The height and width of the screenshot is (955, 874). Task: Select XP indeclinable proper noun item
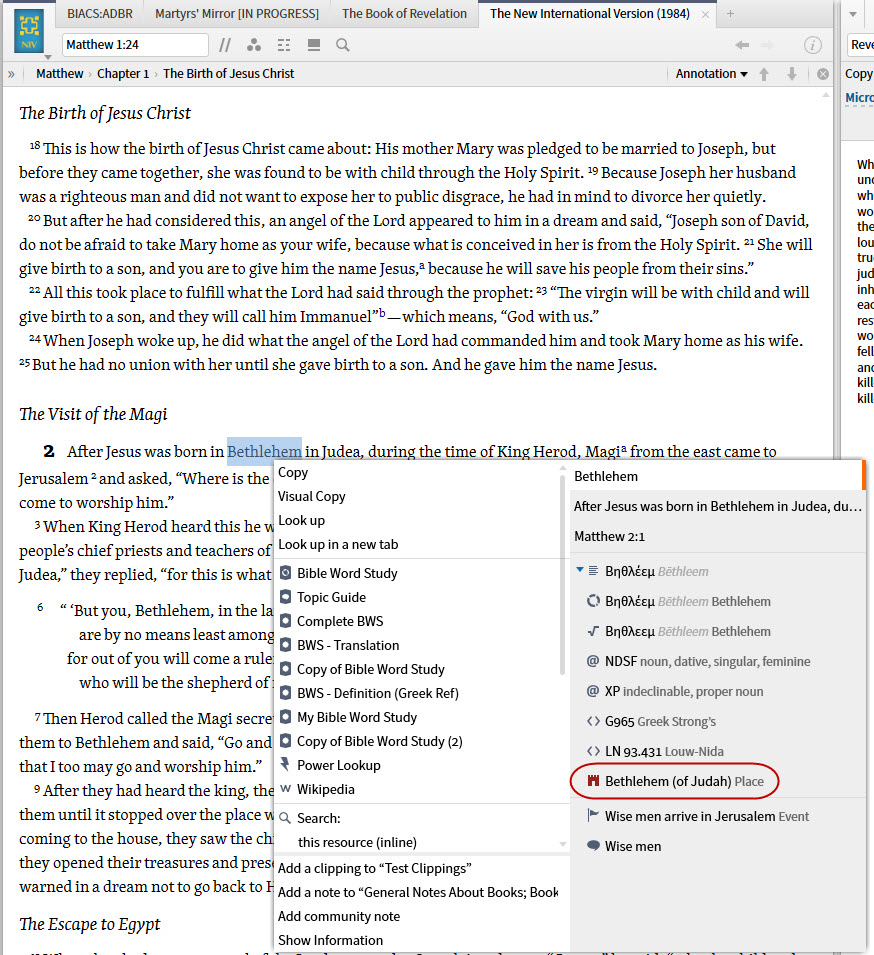(x=717, y=691)
